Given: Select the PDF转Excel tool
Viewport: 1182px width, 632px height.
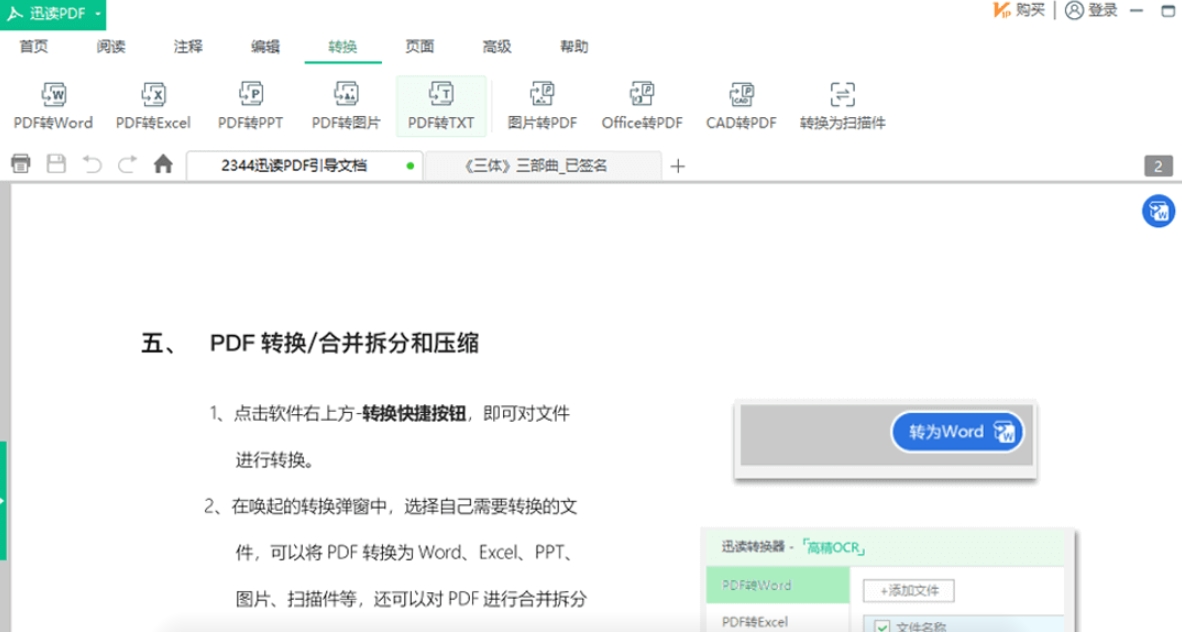Looking at the screenshot, I should click(x=153, y=106).
